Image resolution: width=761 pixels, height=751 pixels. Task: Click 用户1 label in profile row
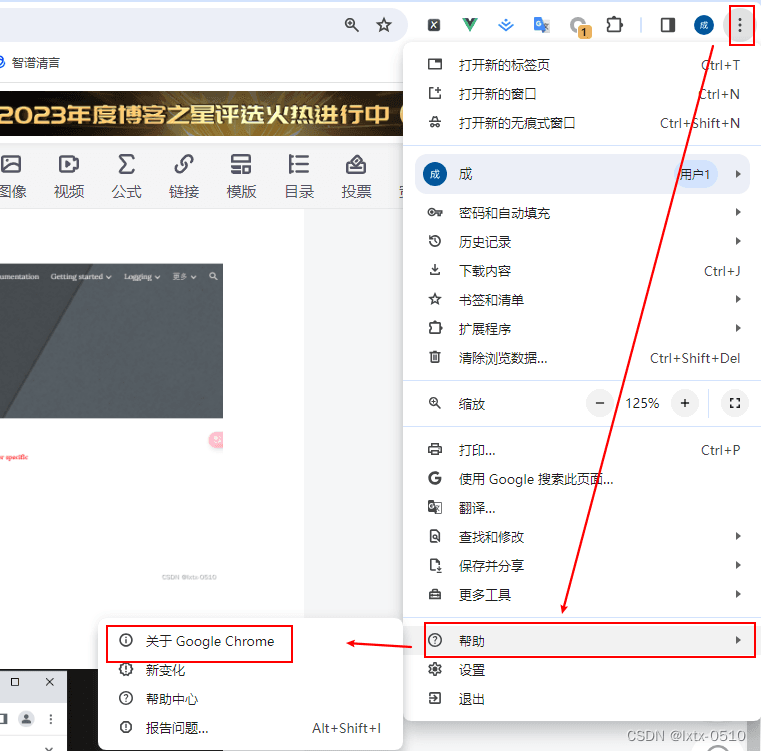tap(695, 174)
